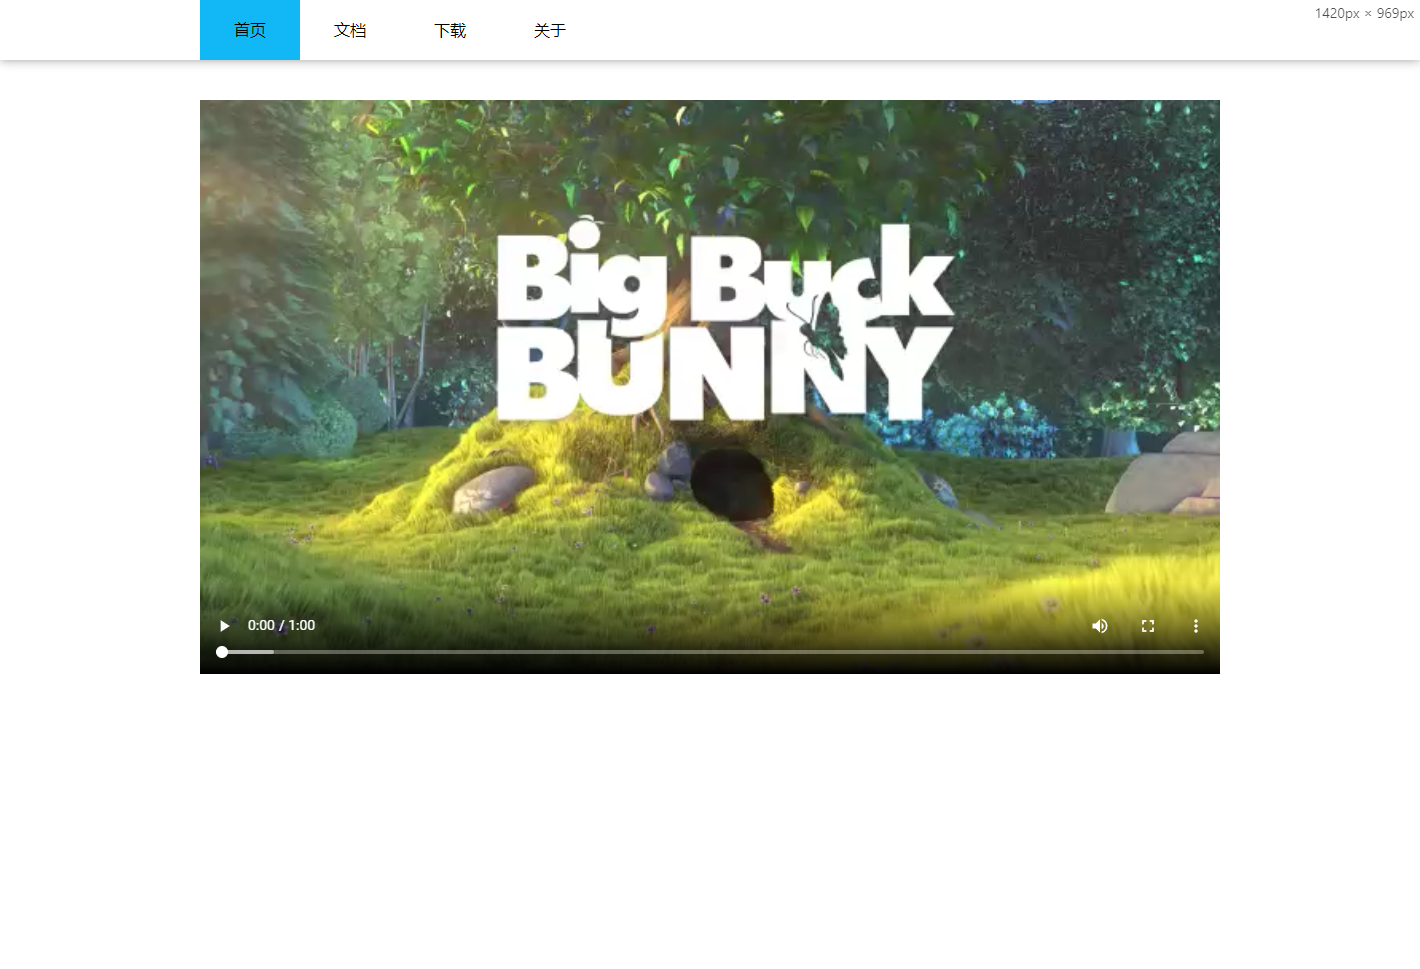
Task: Click the empty white area below the video
Action: [710, 820]
